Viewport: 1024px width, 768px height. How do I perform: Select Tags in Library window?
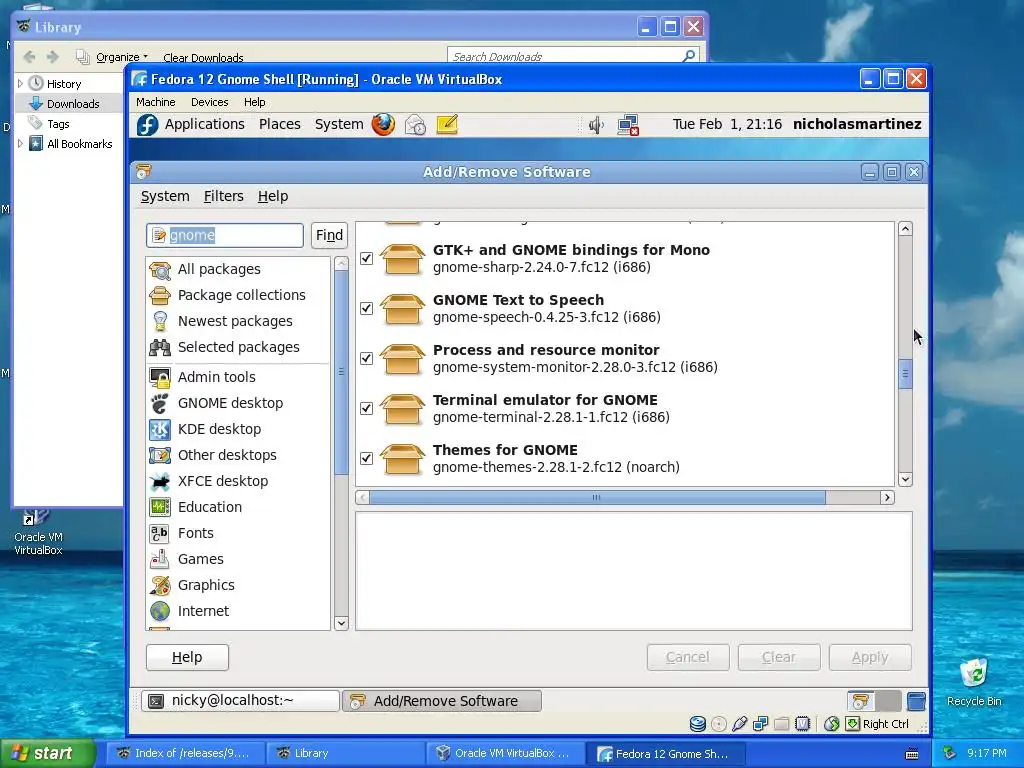(x=57, y=124)
